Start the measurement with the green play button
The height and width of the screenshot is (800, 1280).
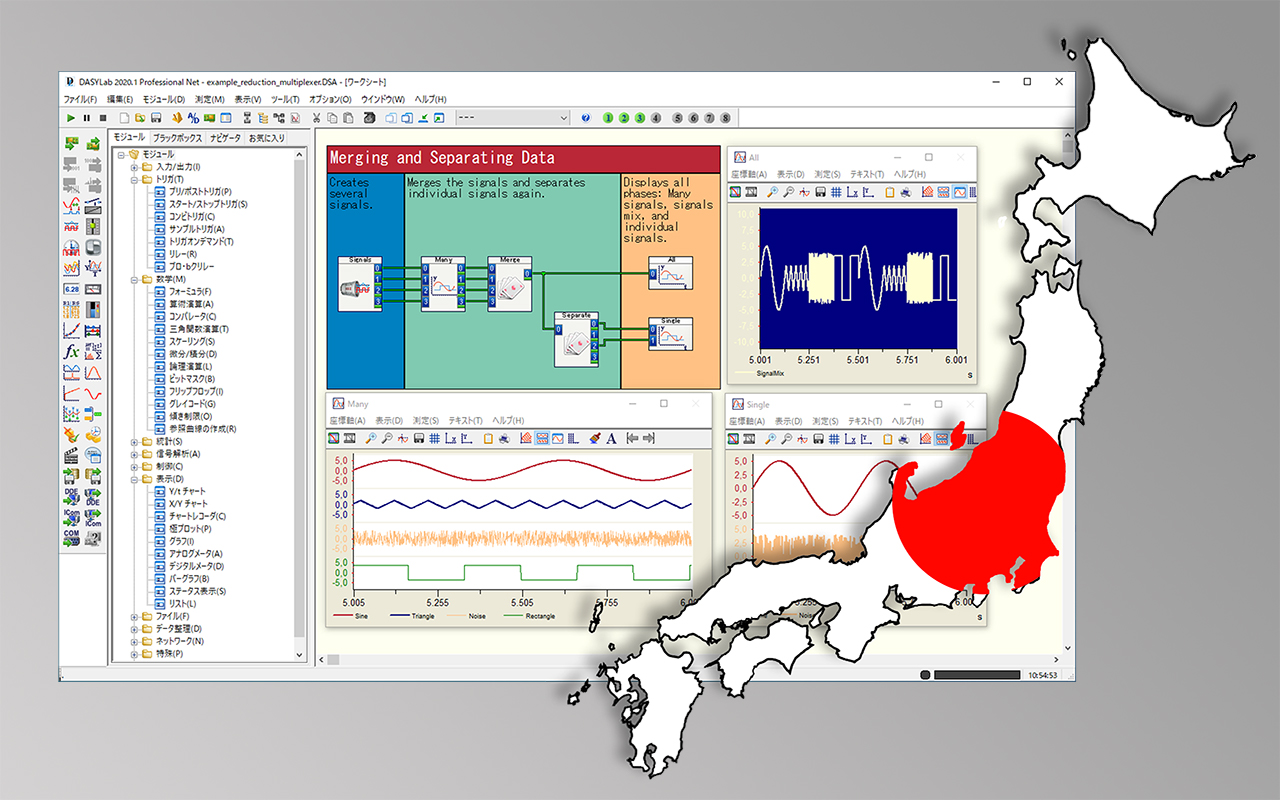(x=71, y=118)
